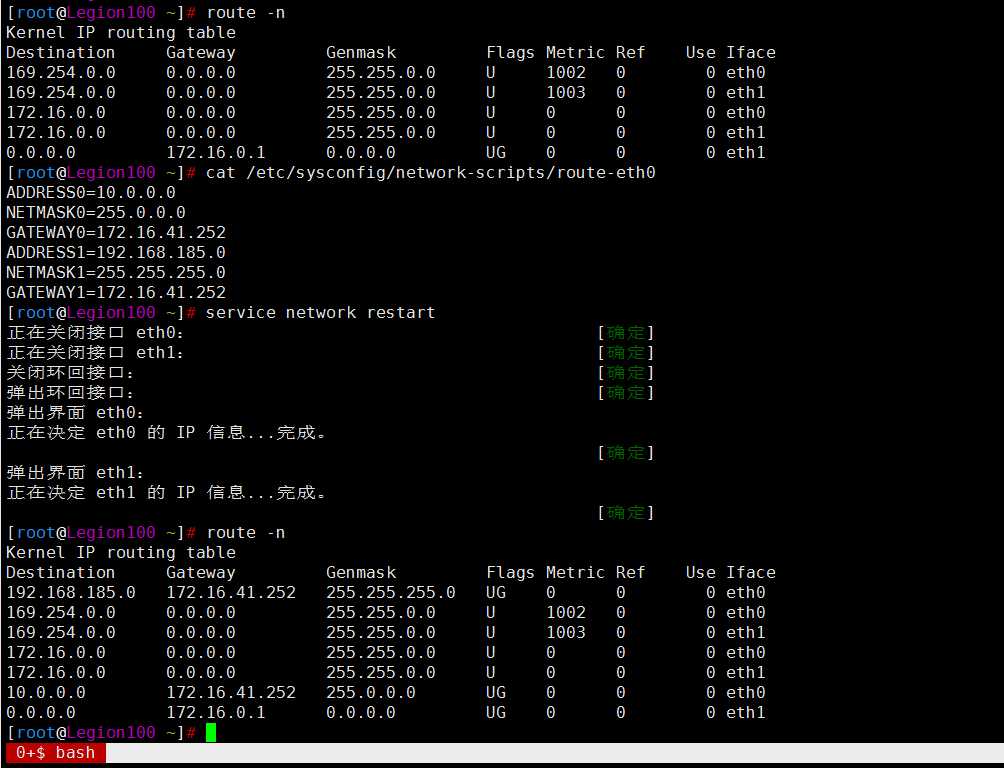This screenshot has width=1004, height=768.
Task: Select the '0+$ bash' screen window tab
Action: coord(55,753)
